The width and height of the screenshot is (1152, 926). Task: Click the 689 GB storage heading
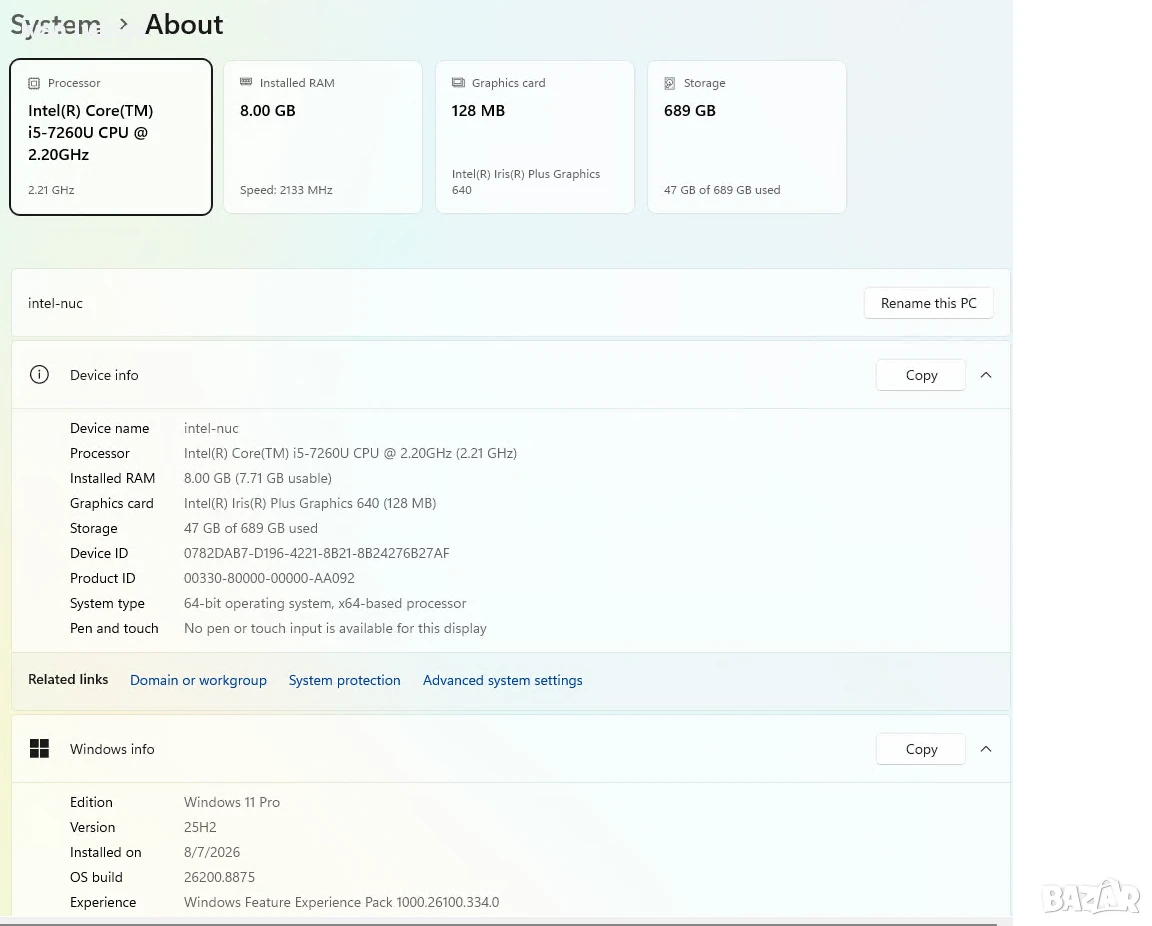pos(689,110)
